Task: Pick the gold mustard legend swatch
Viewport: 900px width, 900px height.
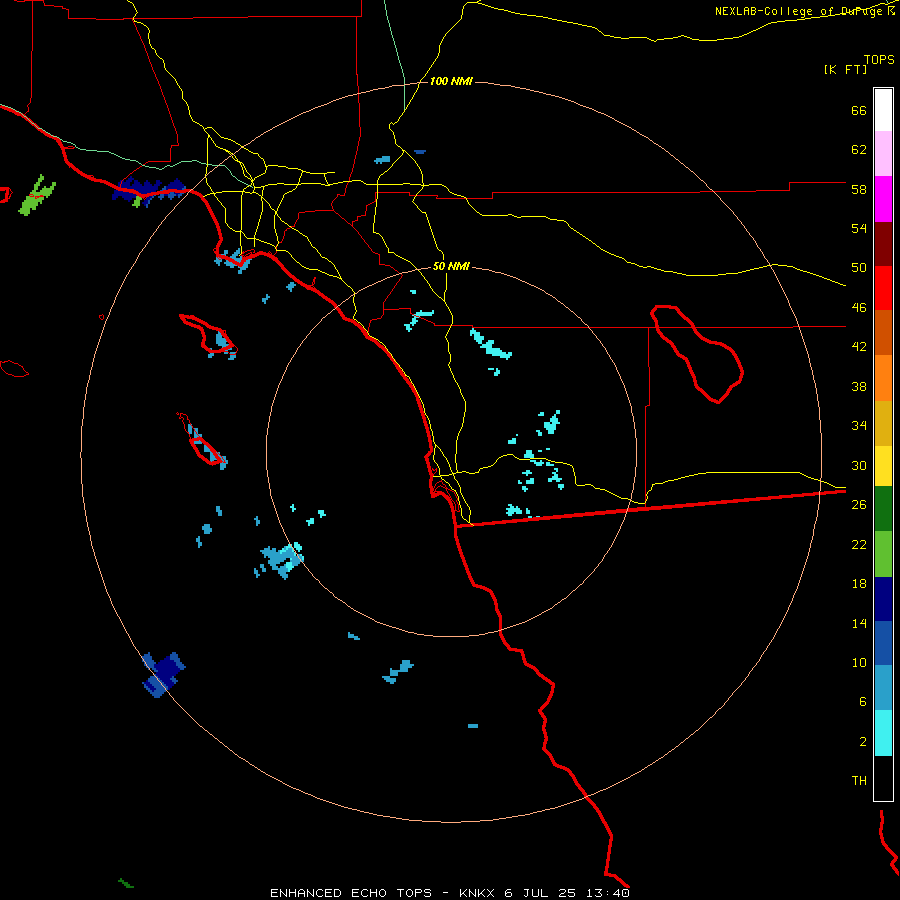Action: tap(883, 423)
